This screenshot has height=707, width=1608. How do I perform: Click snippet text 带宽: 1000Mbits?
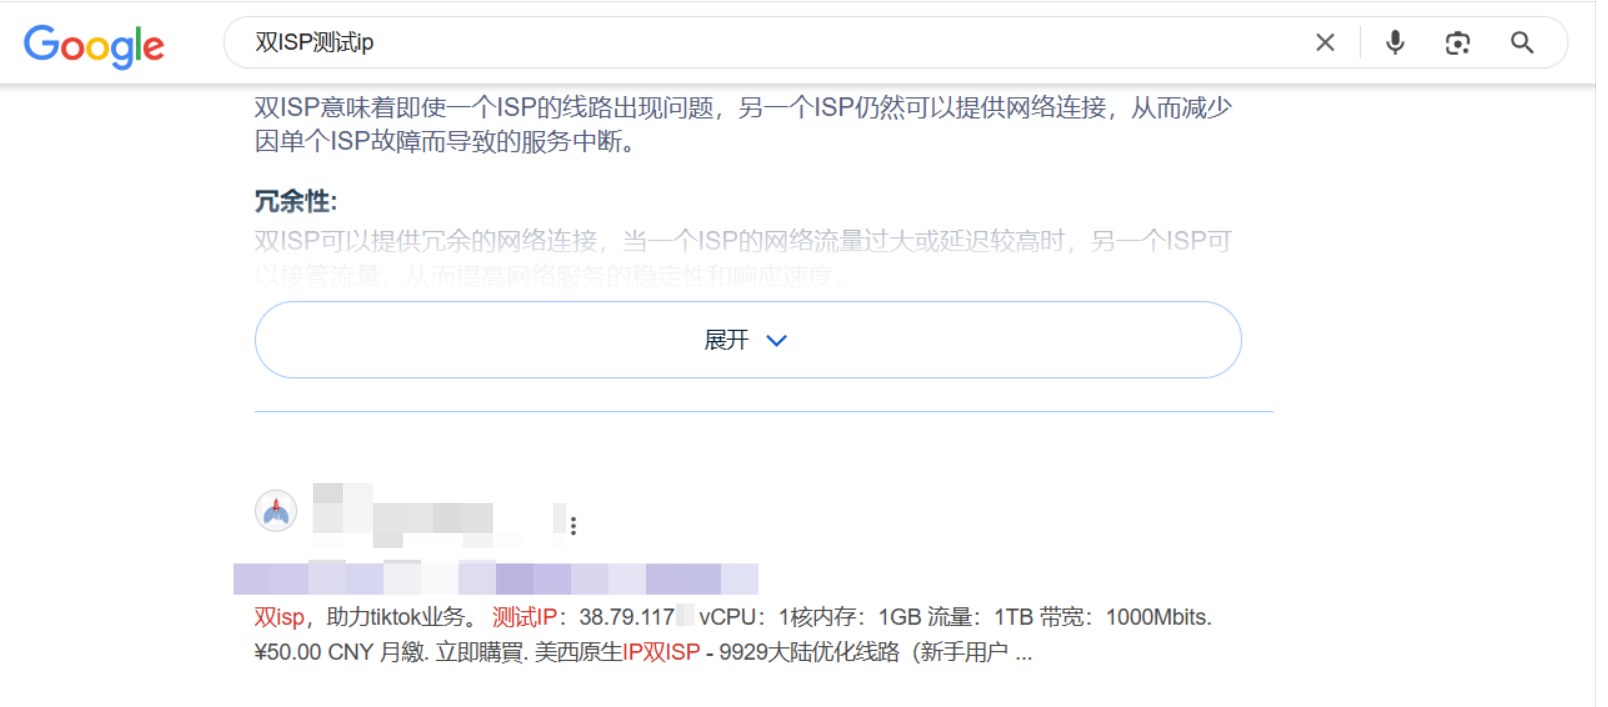(1125, 617)
